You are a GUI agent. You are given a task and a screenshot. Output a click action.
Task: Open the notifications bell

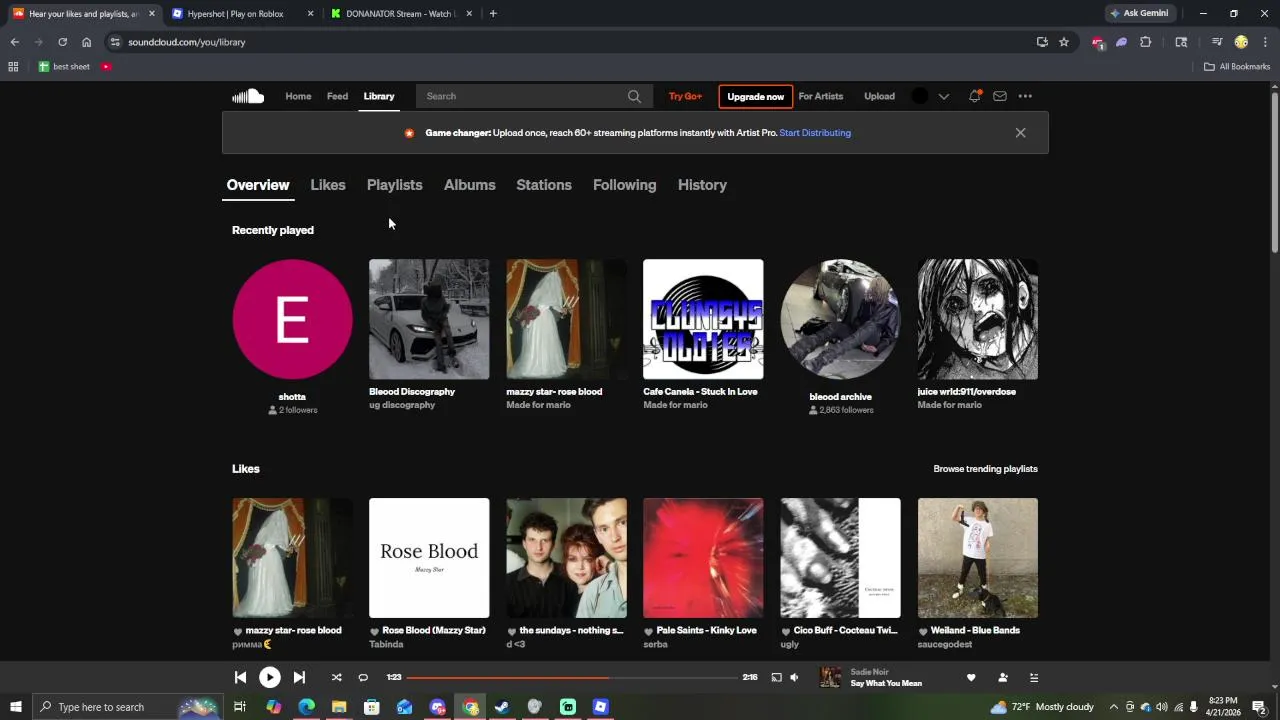[974, 96]
